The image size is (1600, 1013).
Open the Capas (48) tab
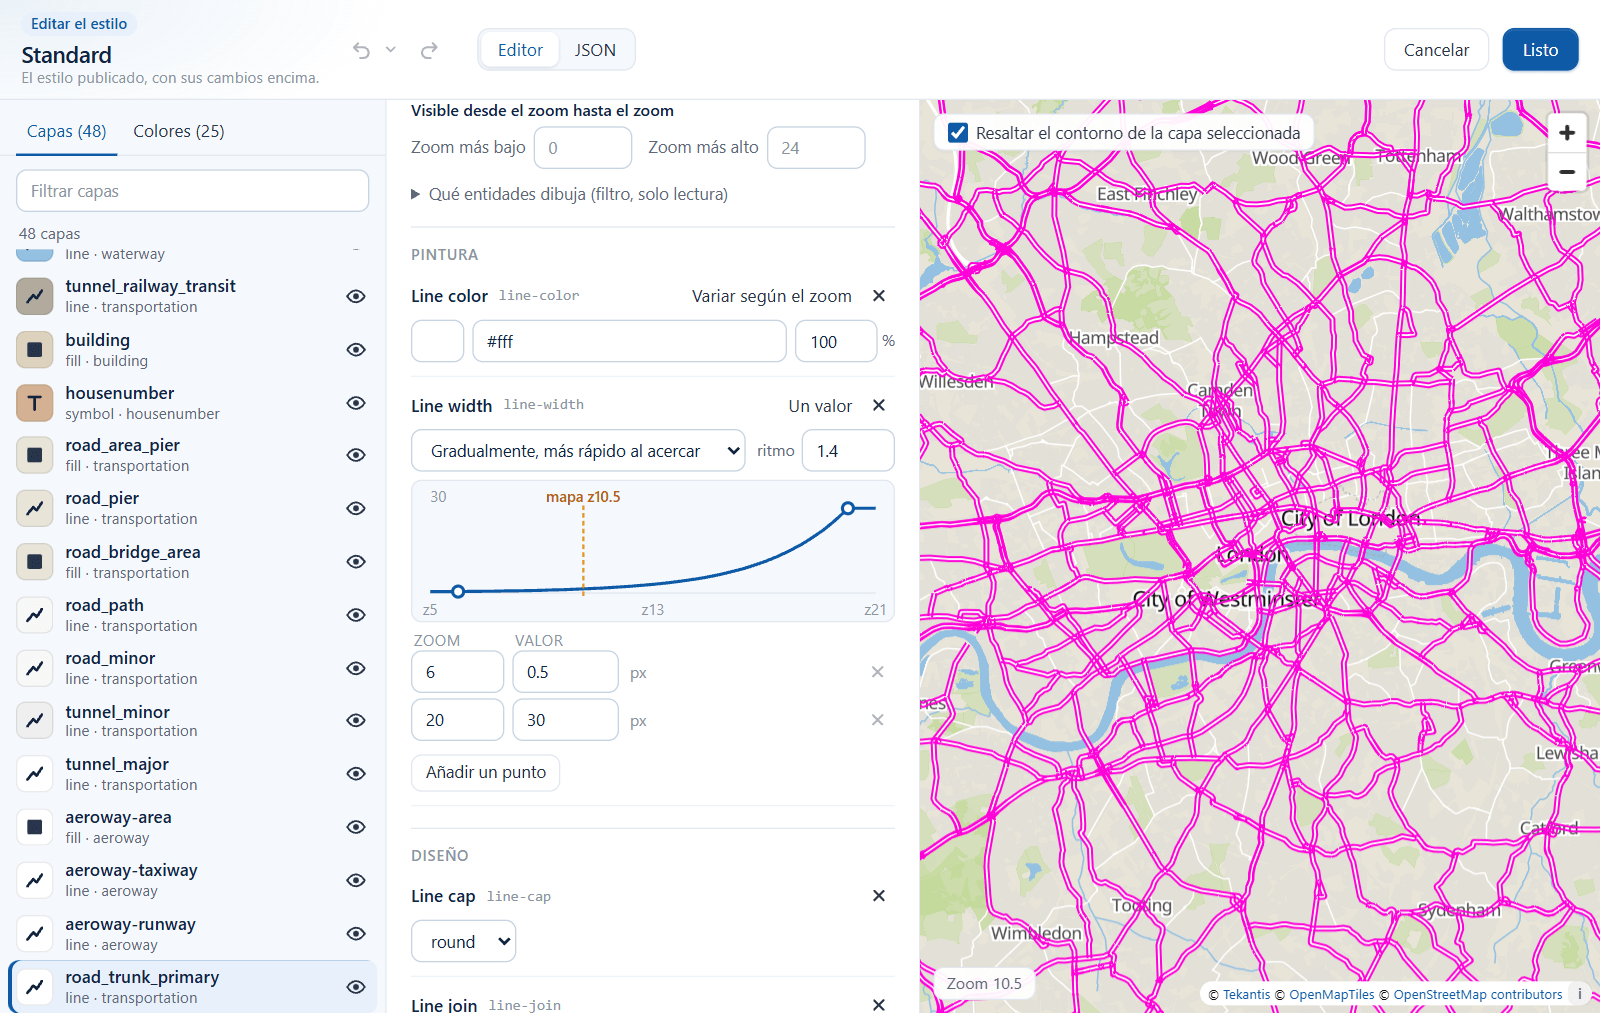(66, 131)
